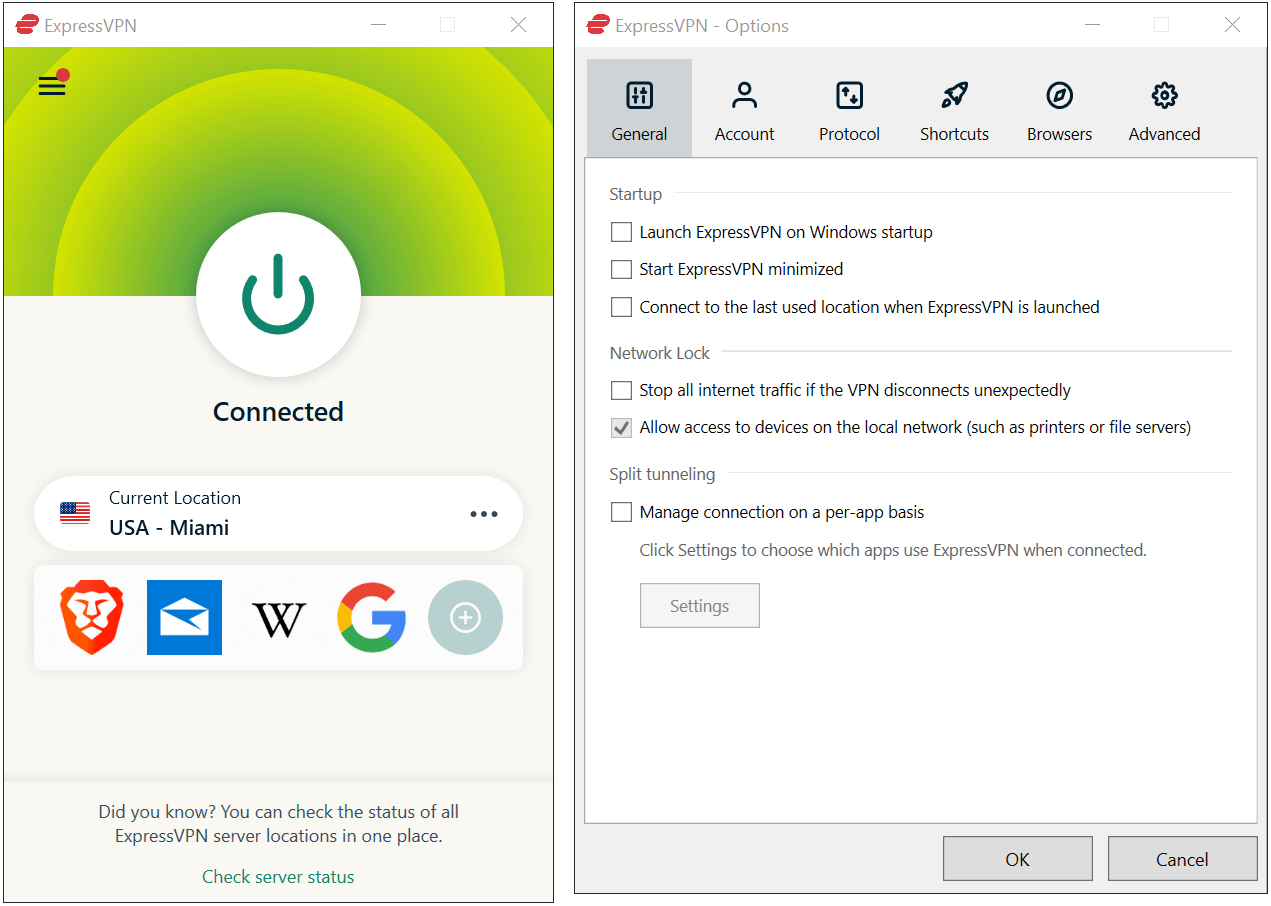
Task: Add a new shortcut with plus icon
Action: [465, 618]
